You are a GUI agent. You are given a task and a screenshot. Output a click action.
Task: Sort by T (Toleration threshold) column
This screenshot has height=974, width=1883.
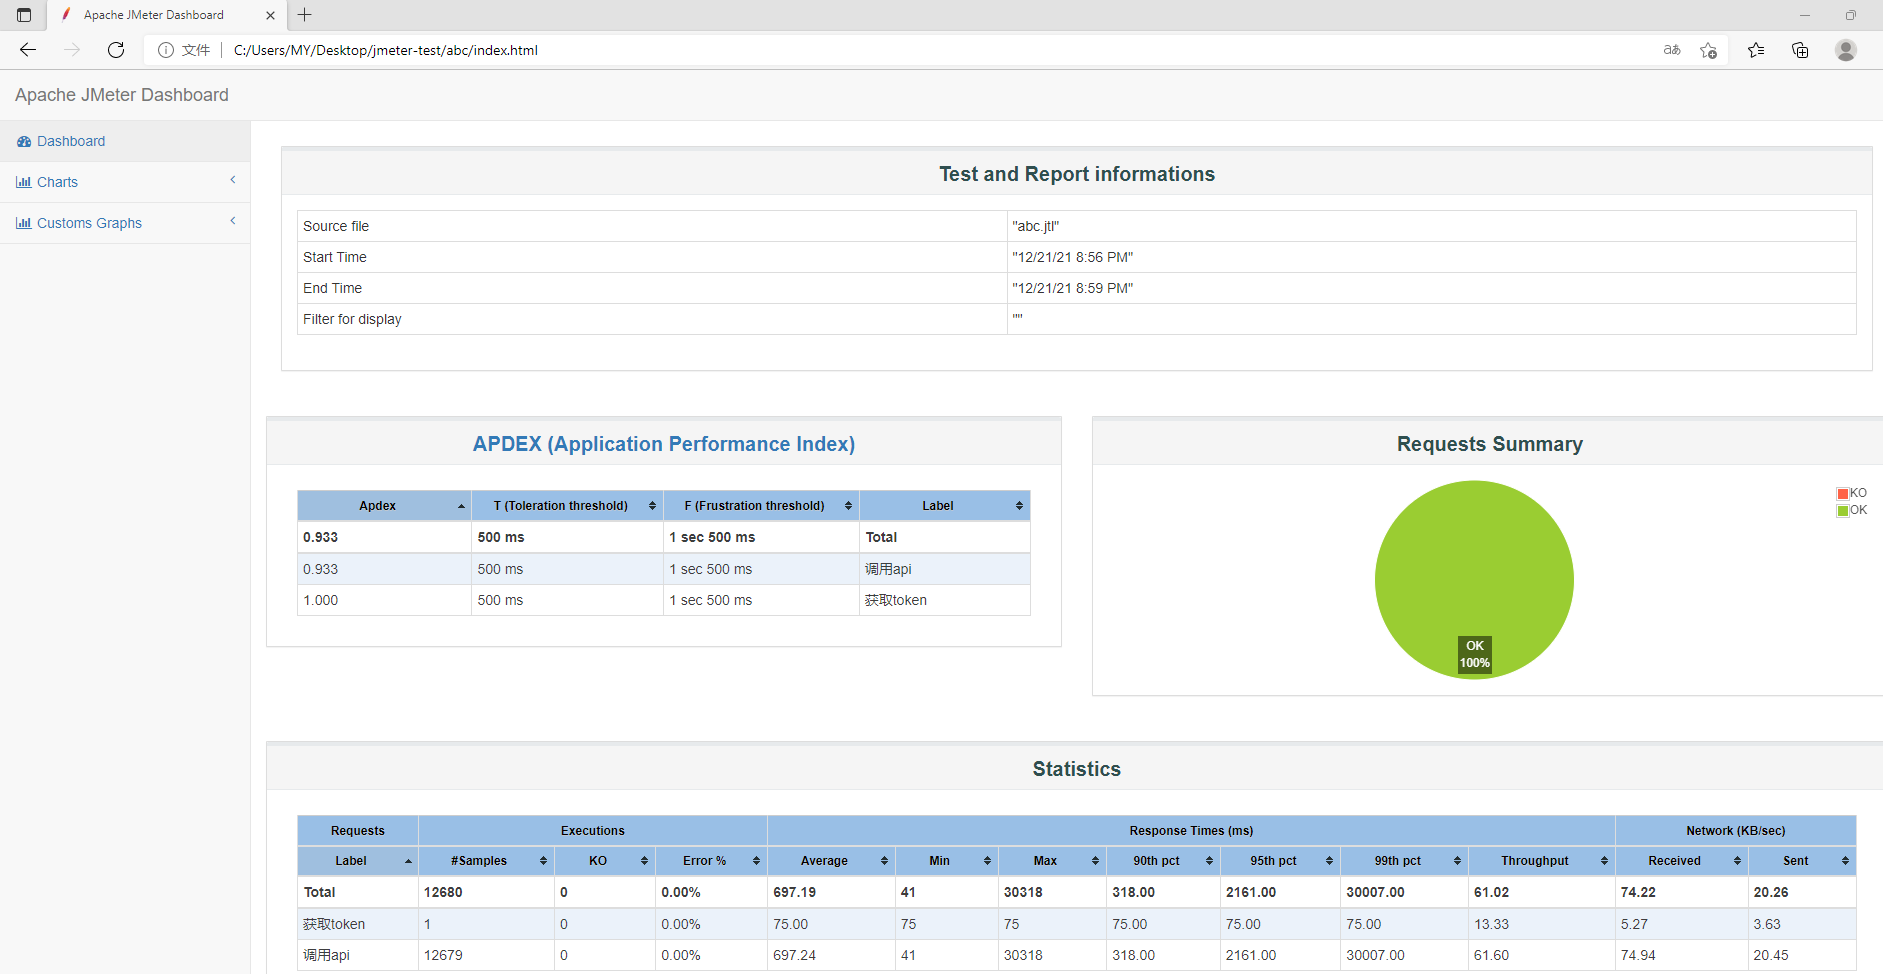[567, 506]
